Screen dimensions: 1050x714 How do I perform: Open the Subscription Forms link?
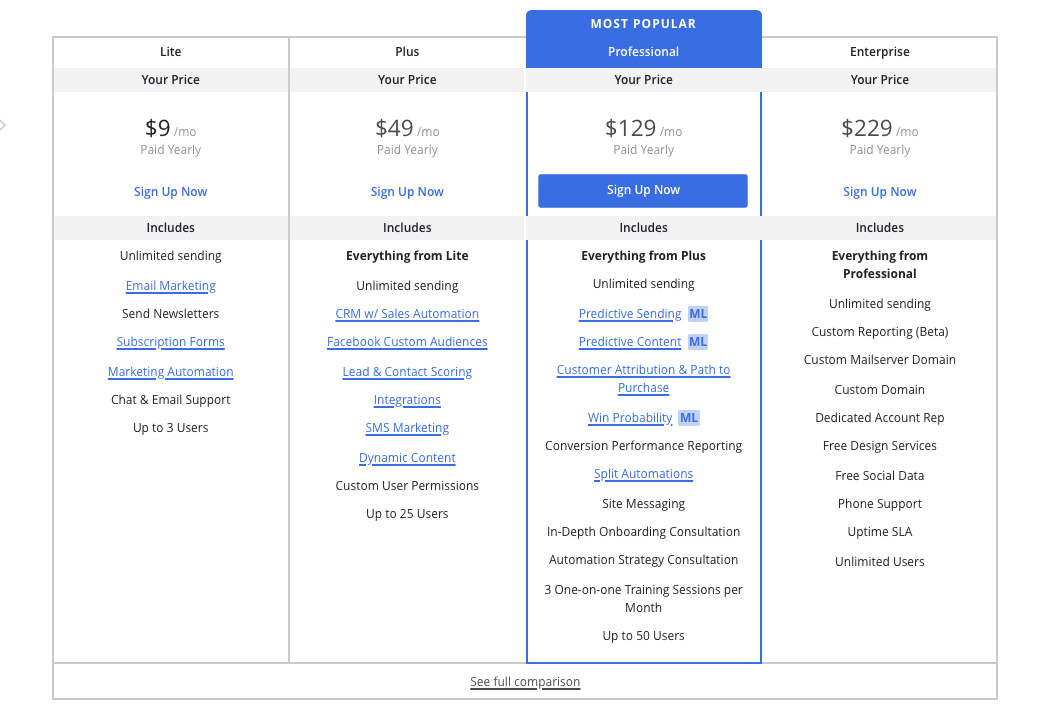click(170, 342)
